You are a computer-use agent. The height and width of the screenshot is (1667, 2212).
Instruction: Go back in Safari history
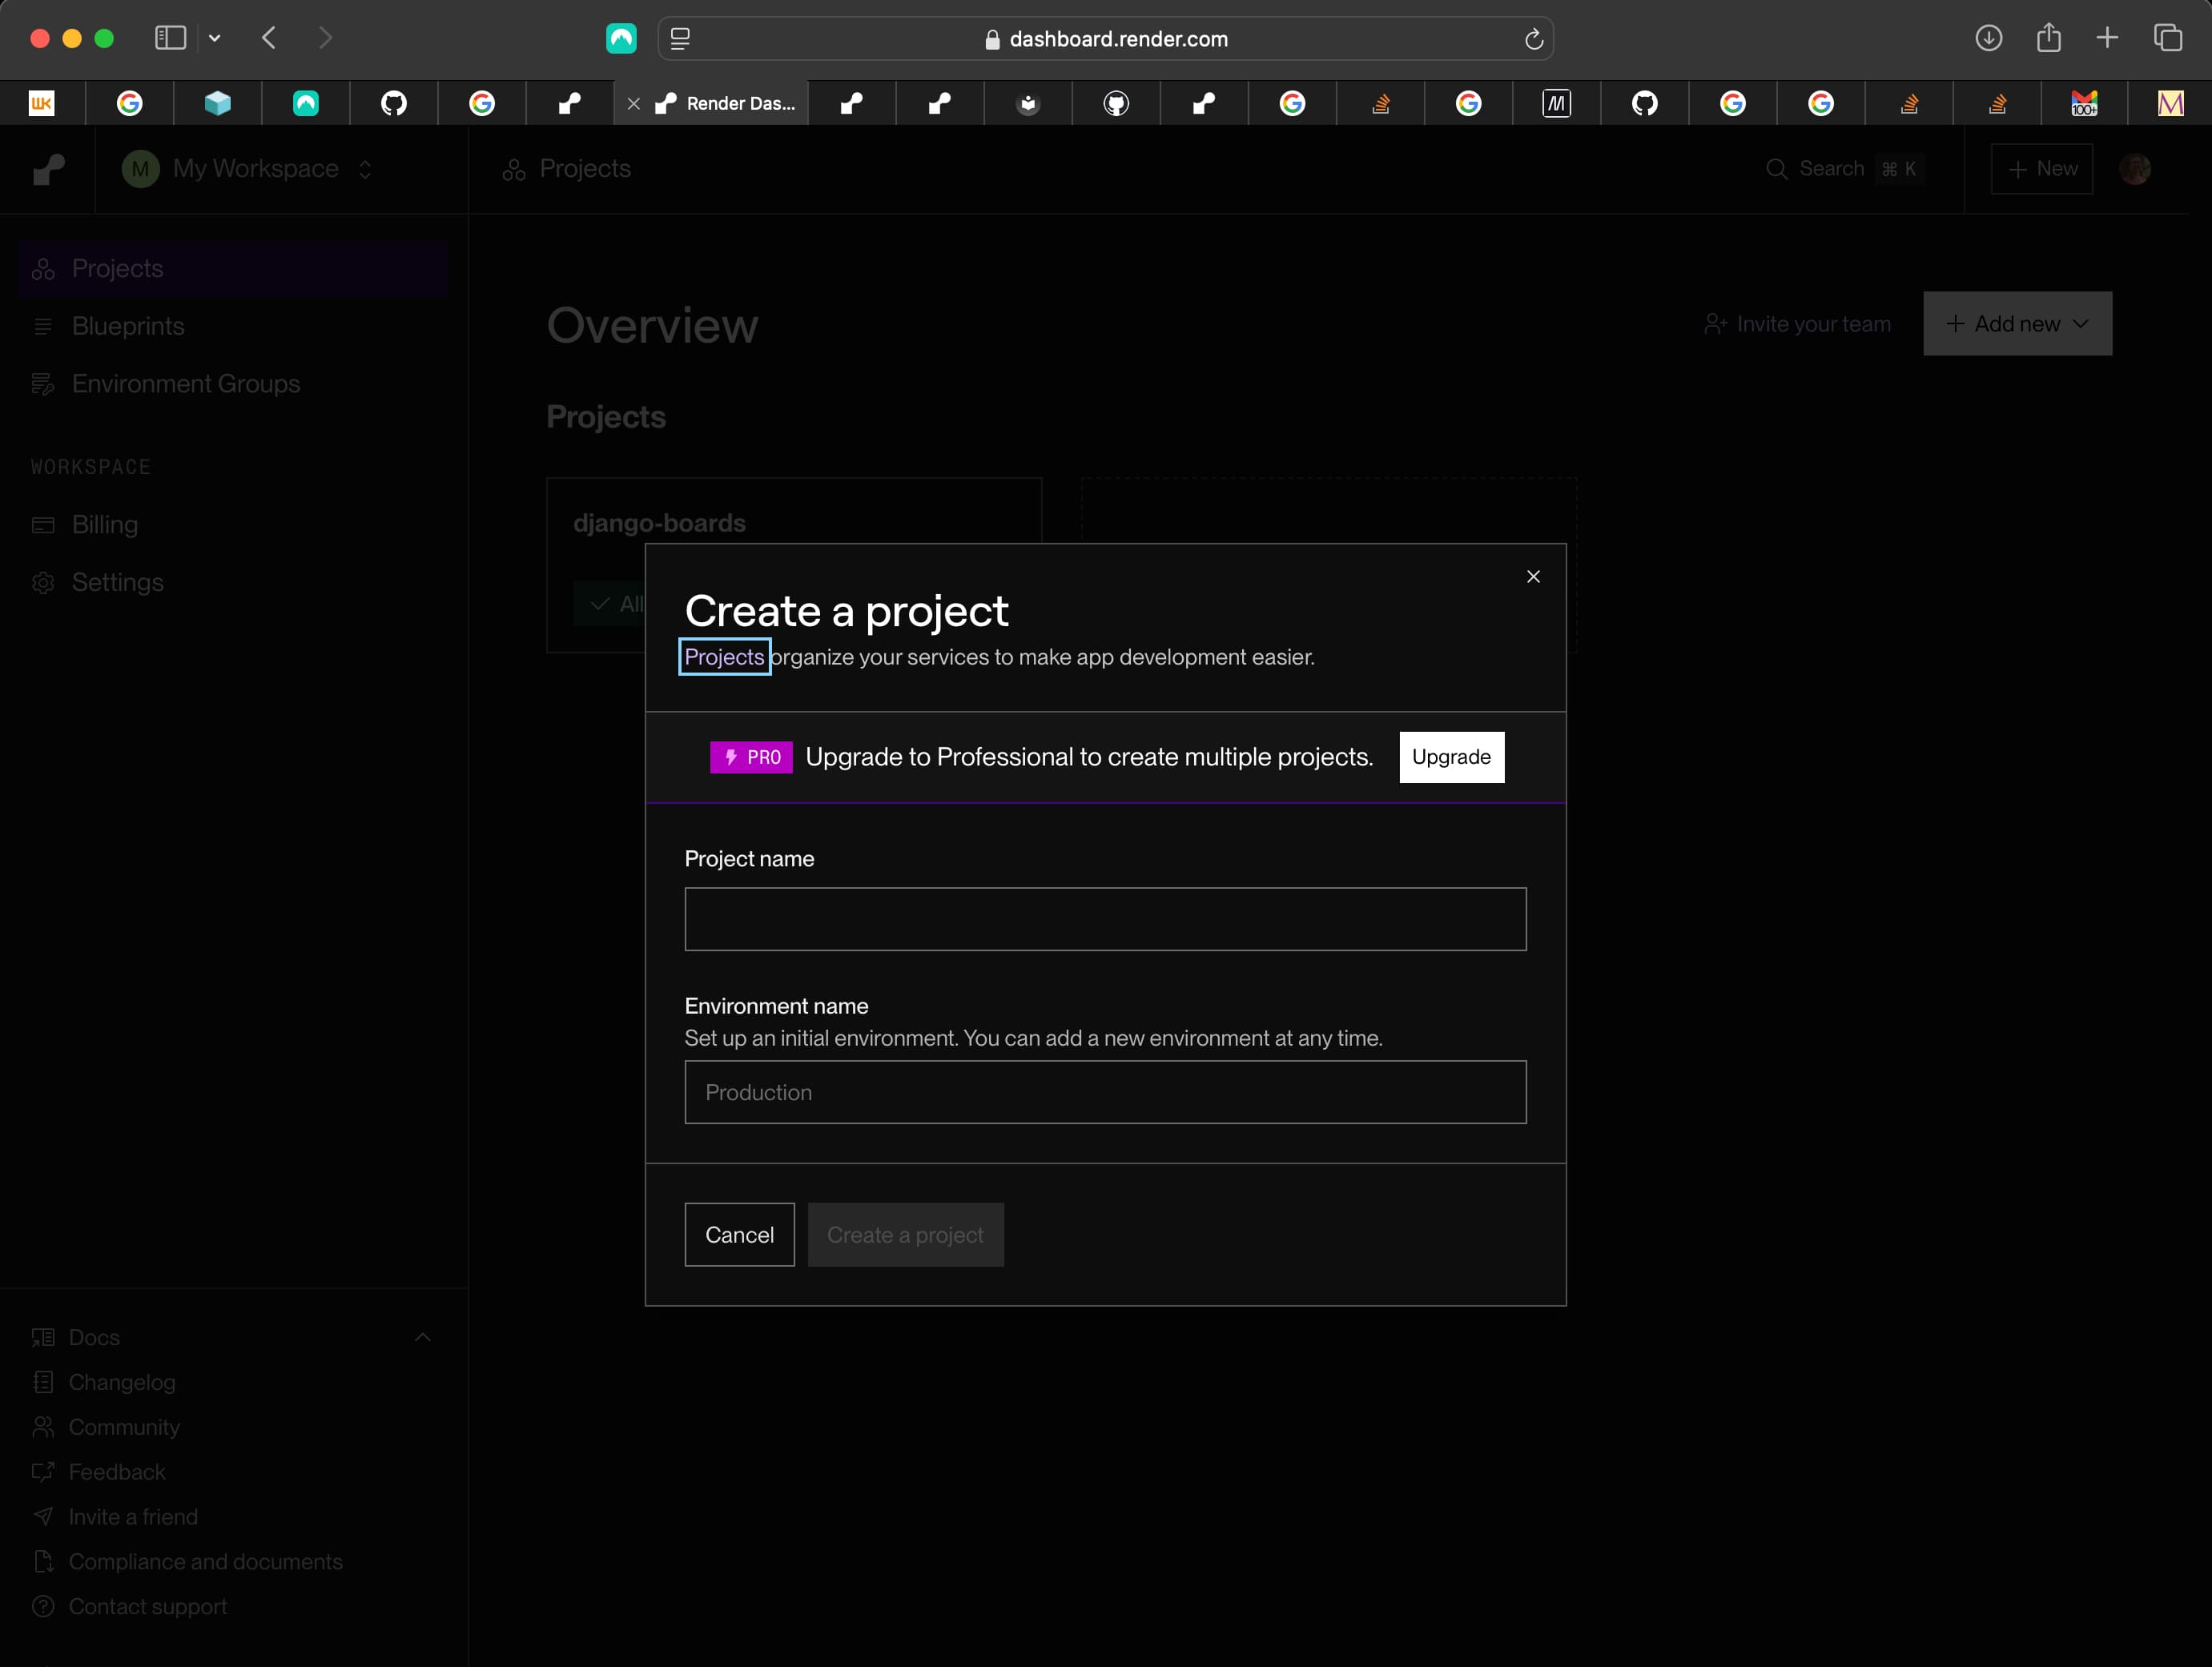pos(268,38)
